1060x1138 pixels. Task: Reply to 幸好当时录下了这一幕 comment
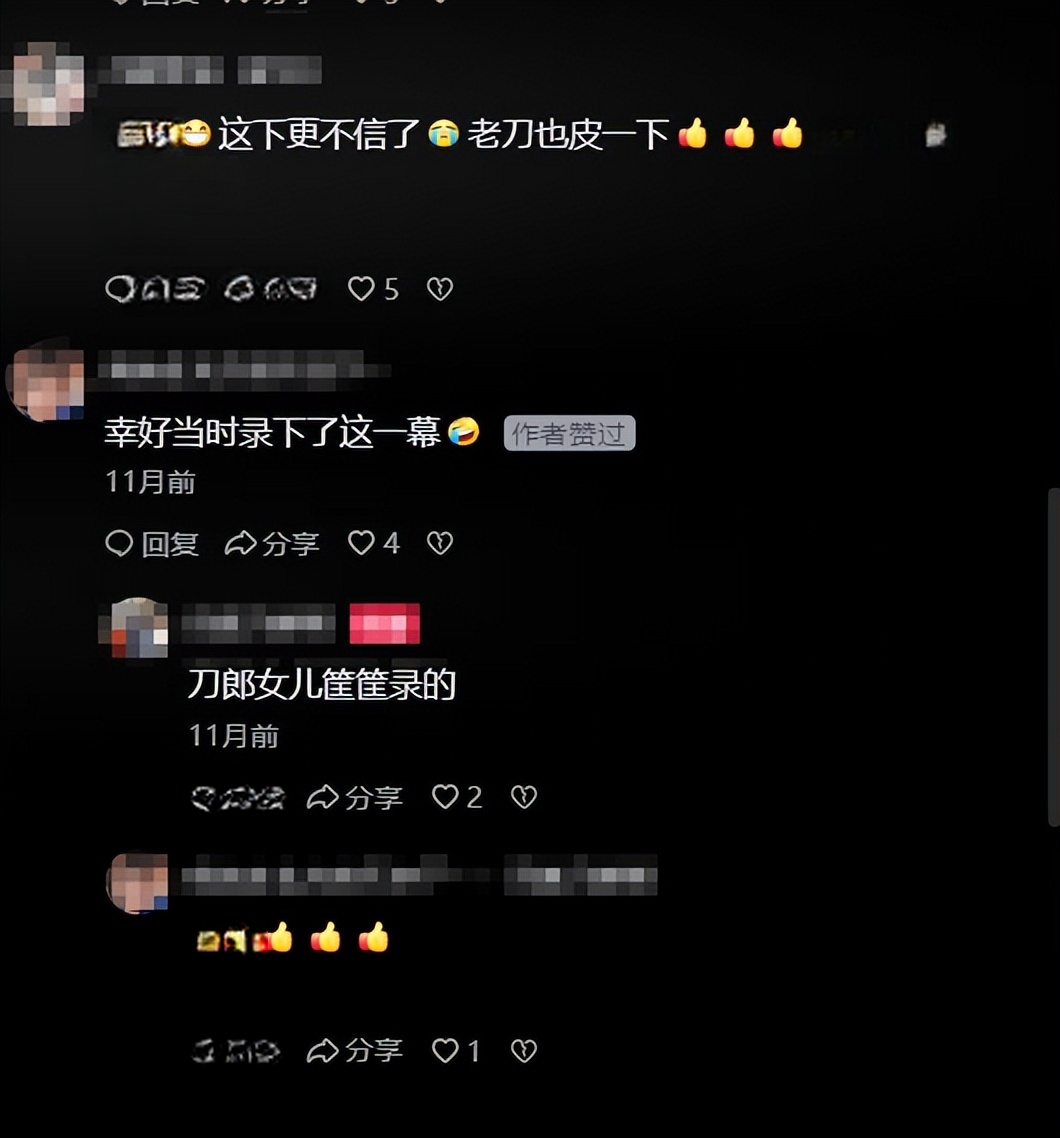tap(152, 544)
